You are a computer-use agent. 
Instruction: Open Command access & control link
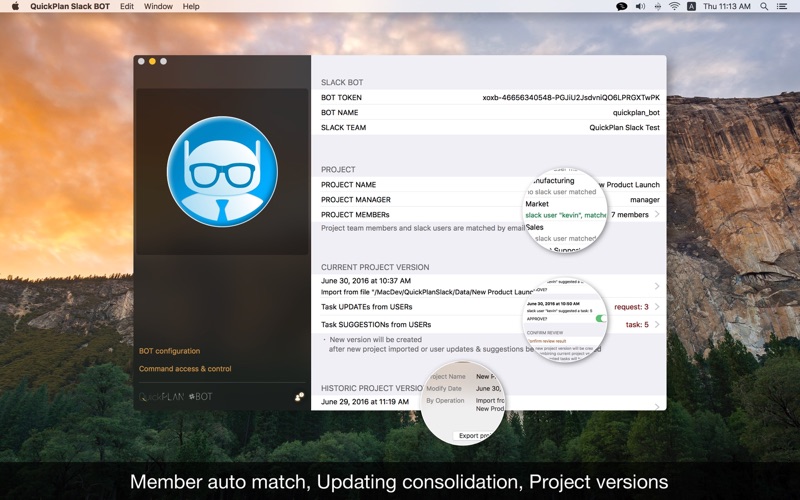[185, 368]
